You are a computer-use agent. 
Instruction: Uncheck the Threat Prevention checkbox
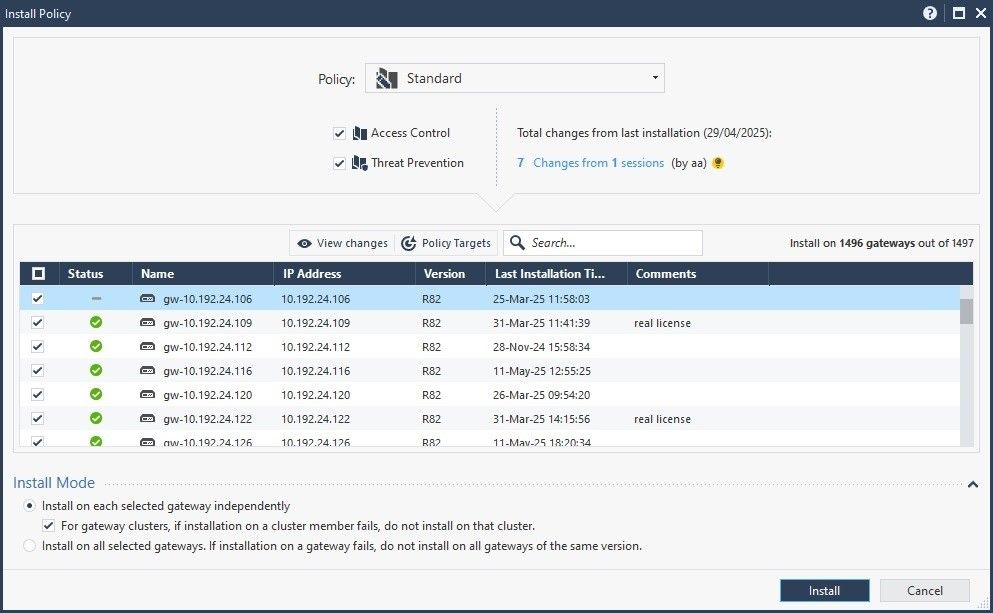339,163
